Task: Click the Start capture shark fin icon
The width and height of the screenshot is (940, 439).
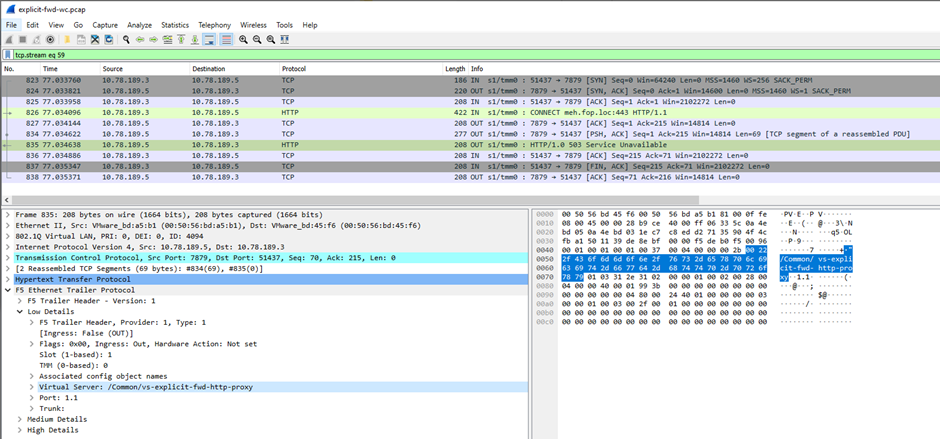Action: point(9,39)
